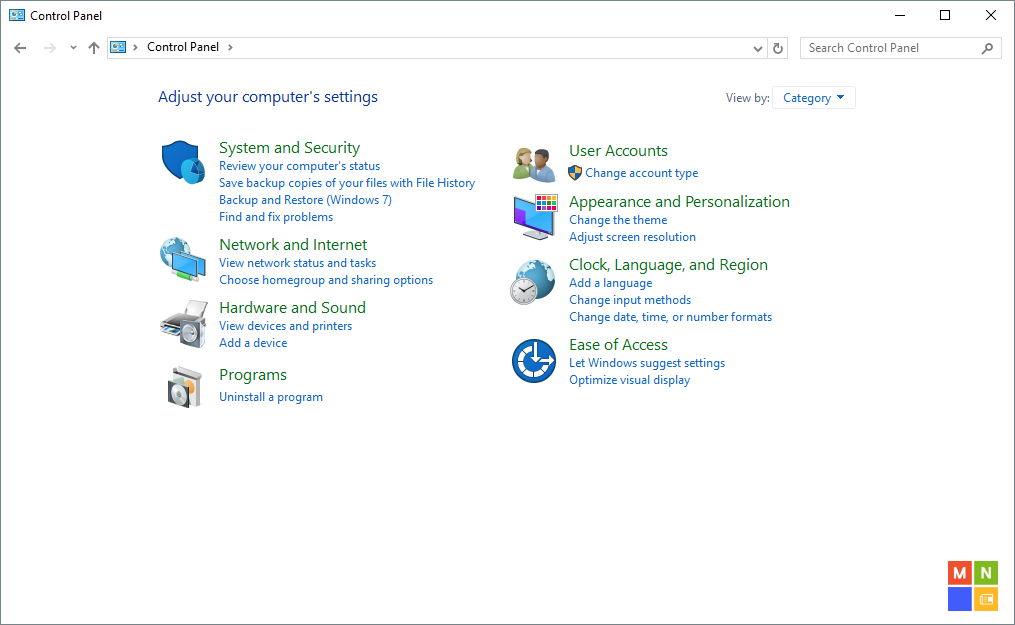Open the Hardware and Sound printer icon
This screenshot has width=1015, height=625.
pyautogui.click(x=184, y=323)
